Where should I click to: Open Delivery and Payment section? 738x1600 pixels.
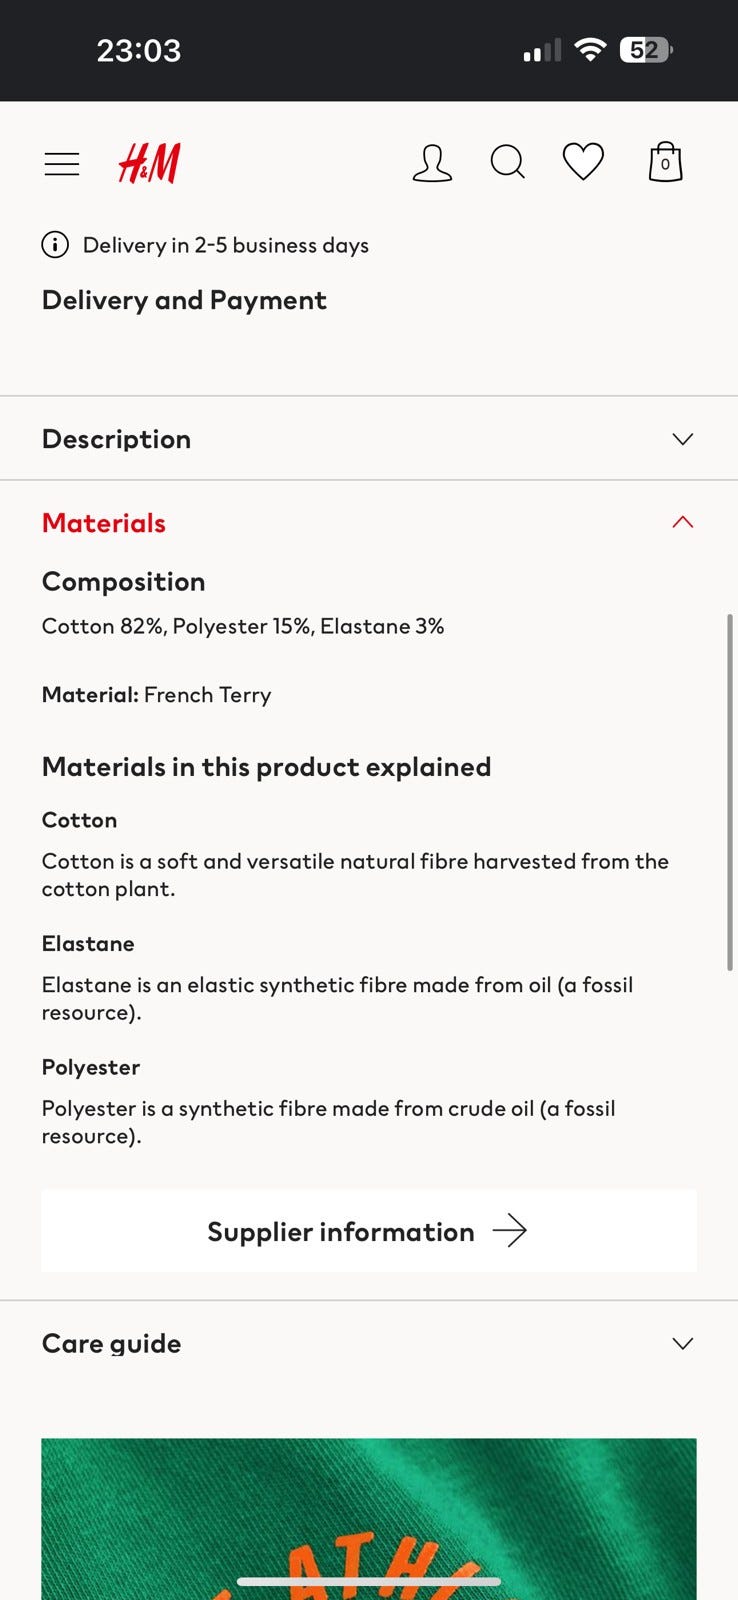[x=184, y=300]
